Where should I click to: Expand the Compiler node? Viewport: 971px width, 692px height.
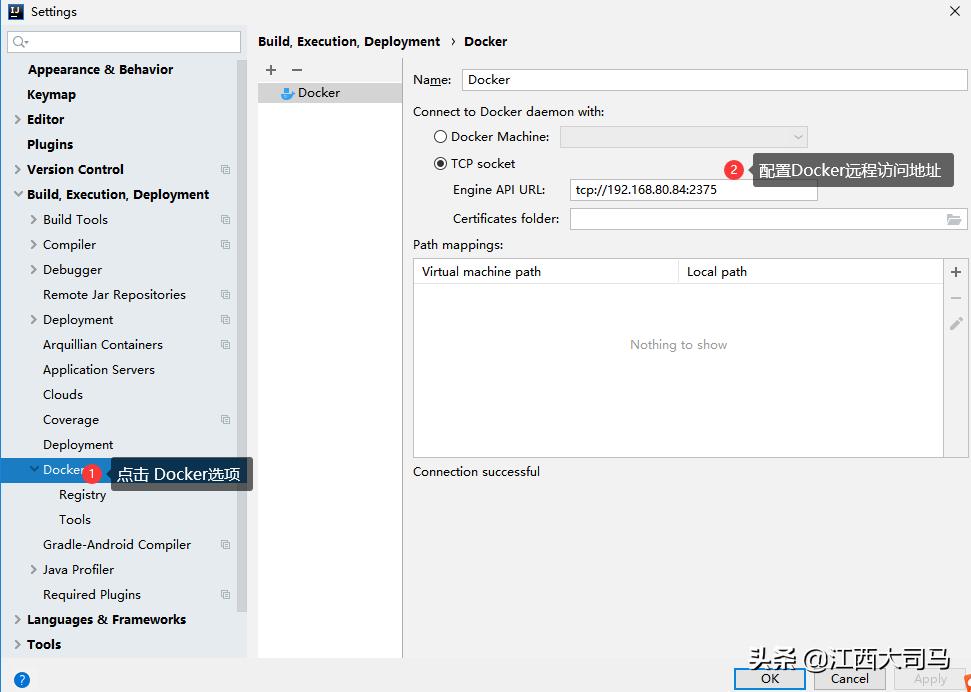click(33, 245)
